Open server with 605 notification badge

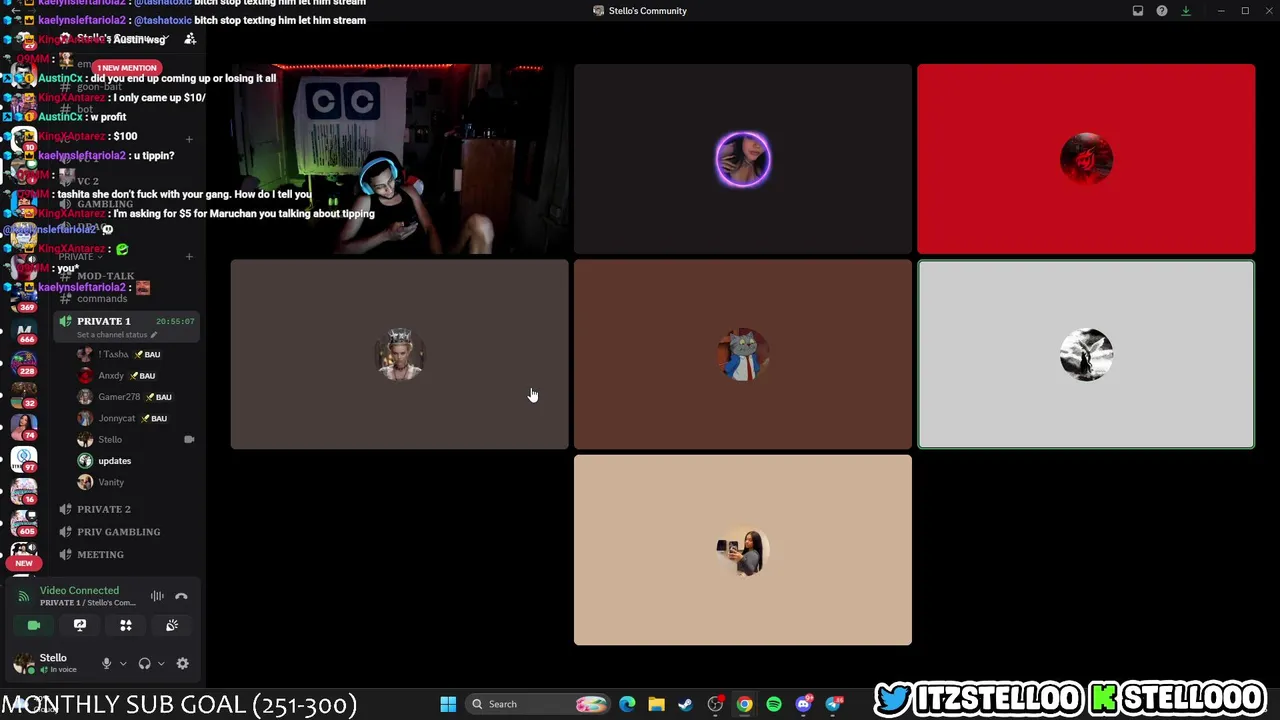coord(24,523)
